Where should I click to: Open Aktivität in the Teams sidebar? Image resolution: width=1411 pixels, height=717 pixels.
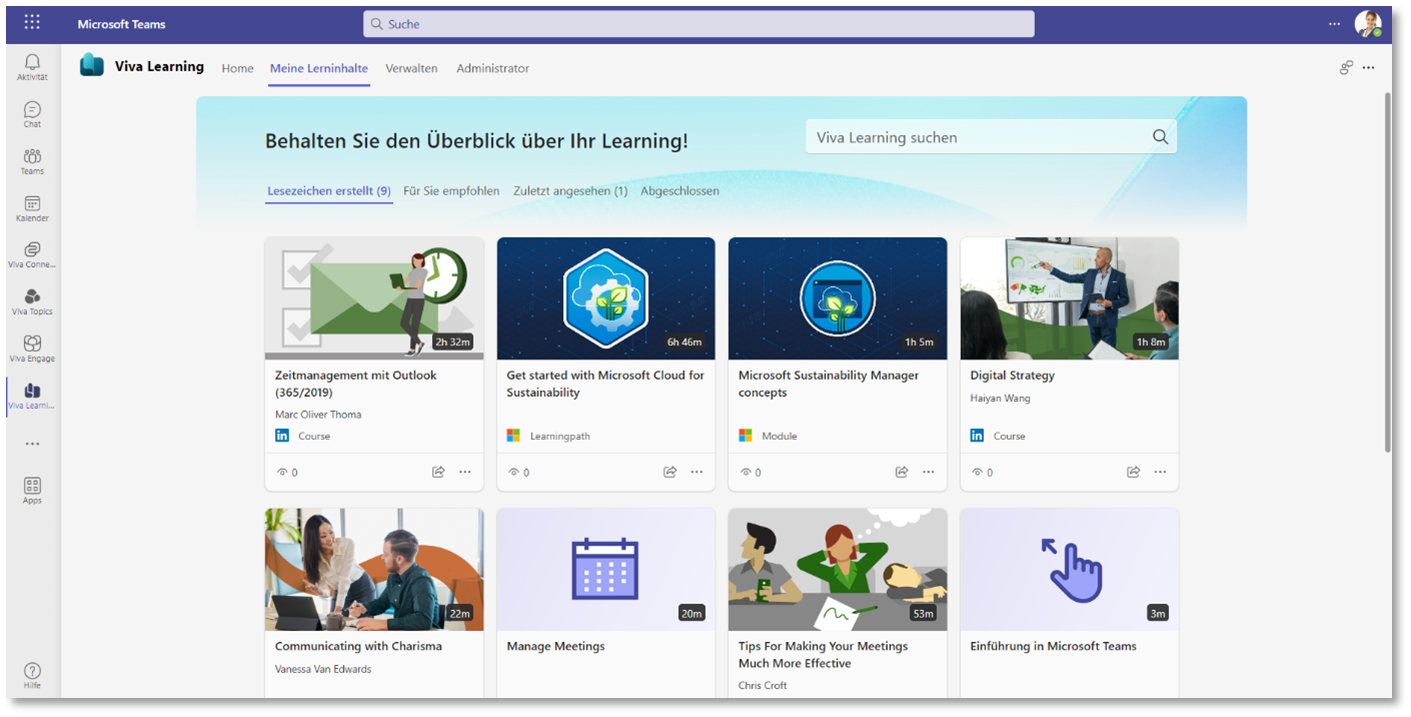[32, 67]
